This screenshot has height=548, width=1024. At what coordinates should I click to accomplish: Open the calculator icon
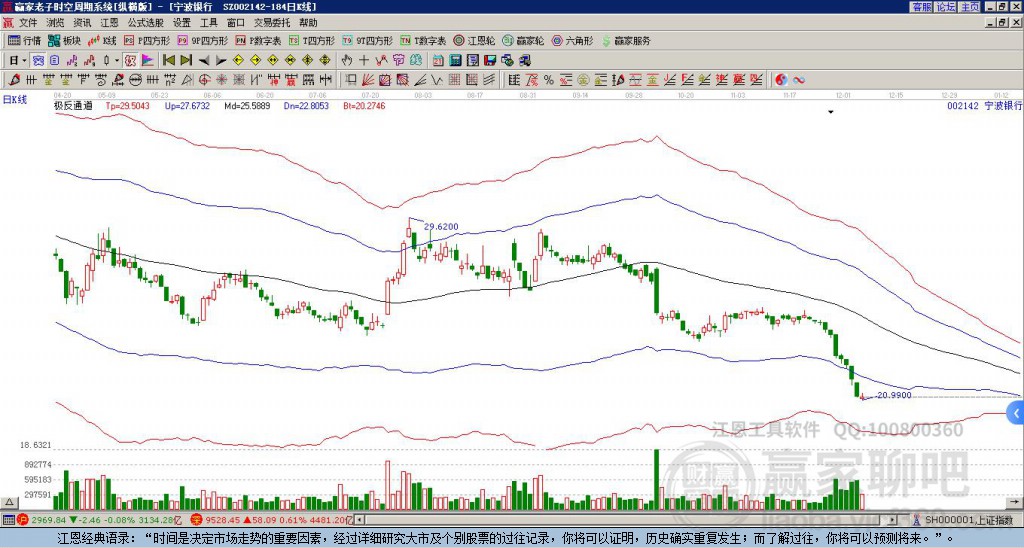[455, 60]
